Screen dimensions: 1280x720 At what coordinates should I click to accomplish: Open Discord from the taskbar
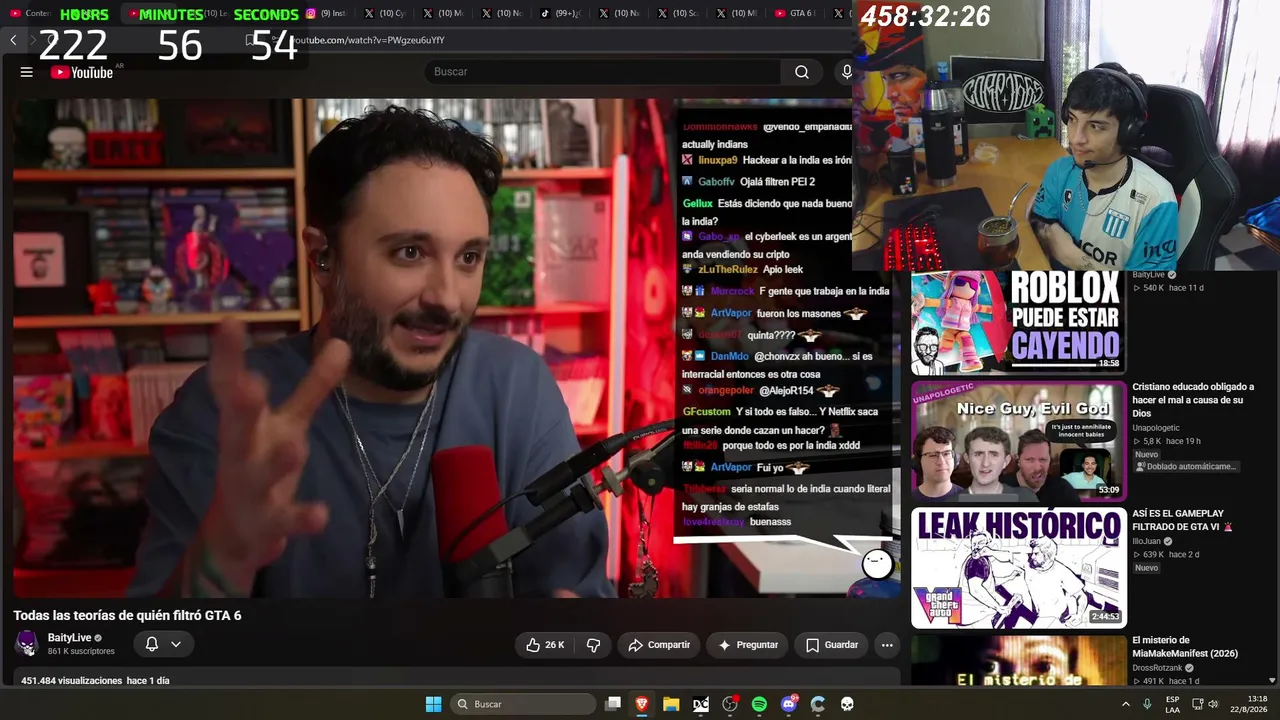click(x=789, y=704)
